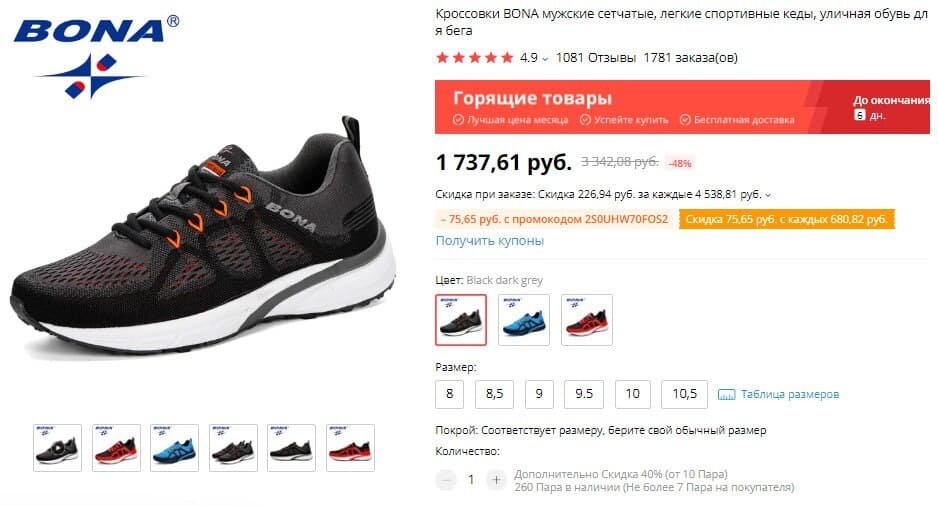Select size 10,5

click(x=684, y=394)
